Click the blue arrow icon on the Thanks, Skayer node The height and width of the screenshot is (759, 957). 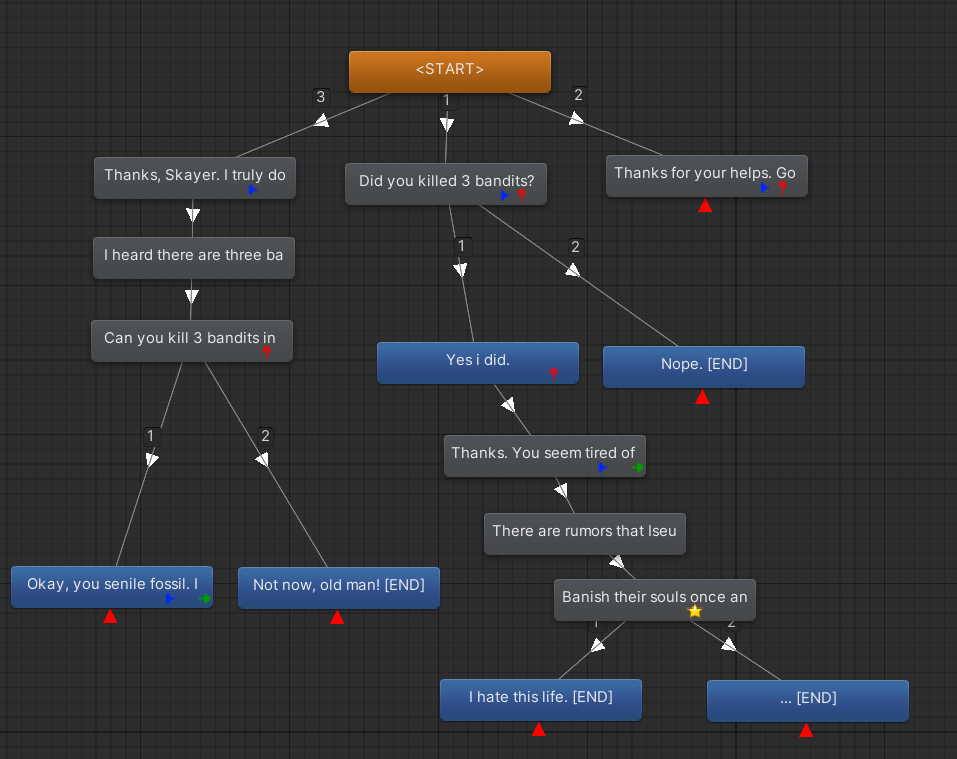click(254, 189)
